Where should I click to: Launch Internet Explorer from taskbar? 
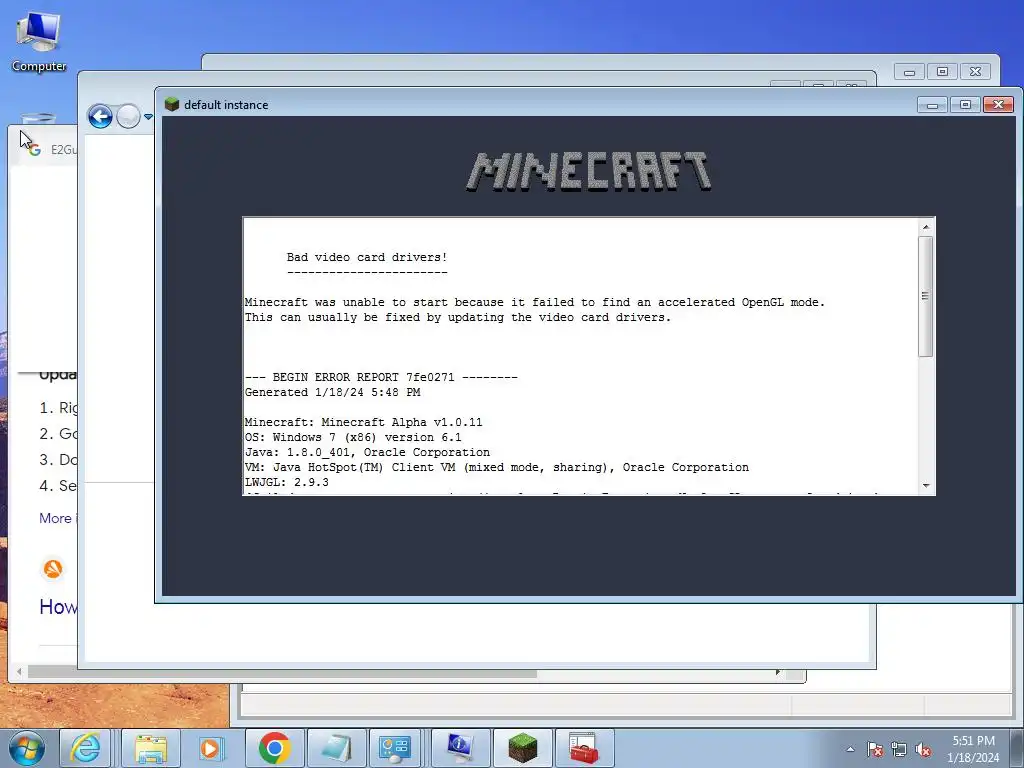(x=86, y=748)
